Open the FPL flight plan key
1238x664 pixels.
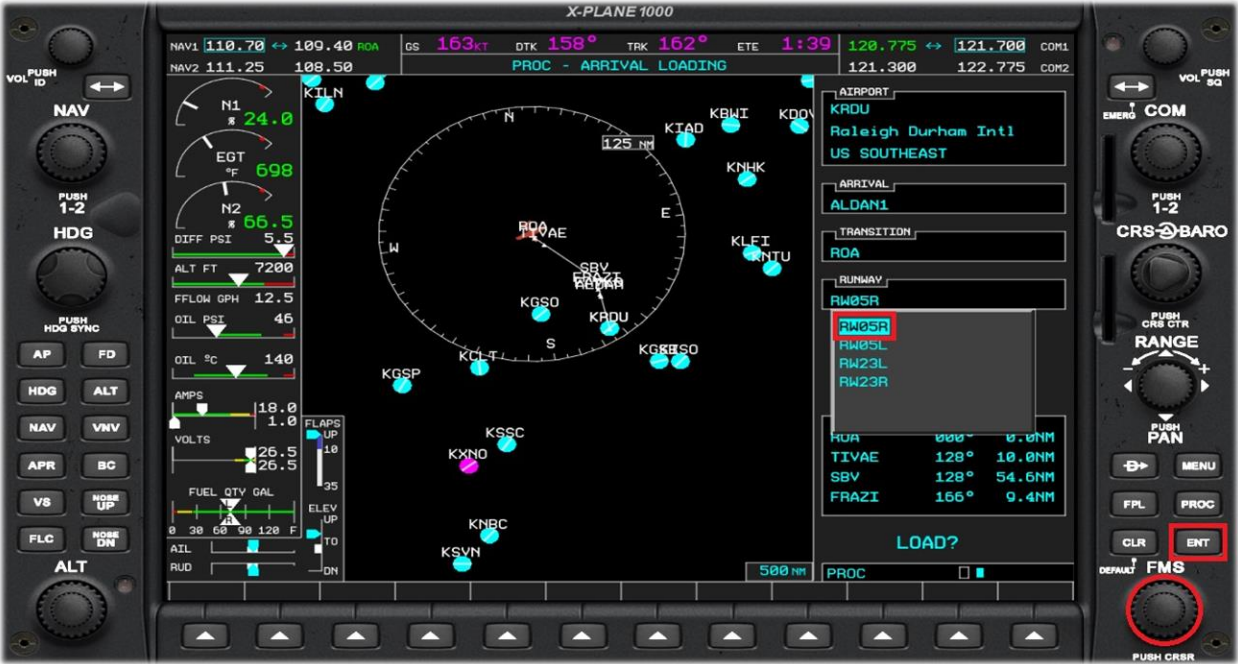point(1133,504)
